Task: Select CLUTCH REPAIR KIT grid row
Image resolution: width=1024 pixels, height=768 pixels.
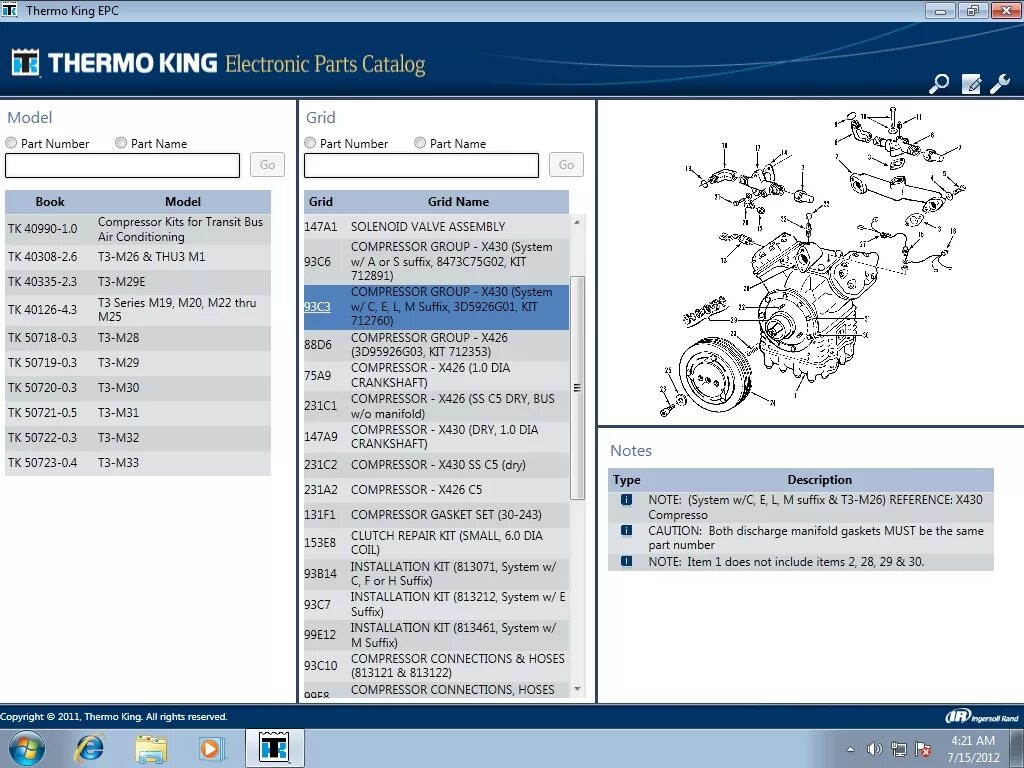Action: pyautogui.click(x=436, y=543)
